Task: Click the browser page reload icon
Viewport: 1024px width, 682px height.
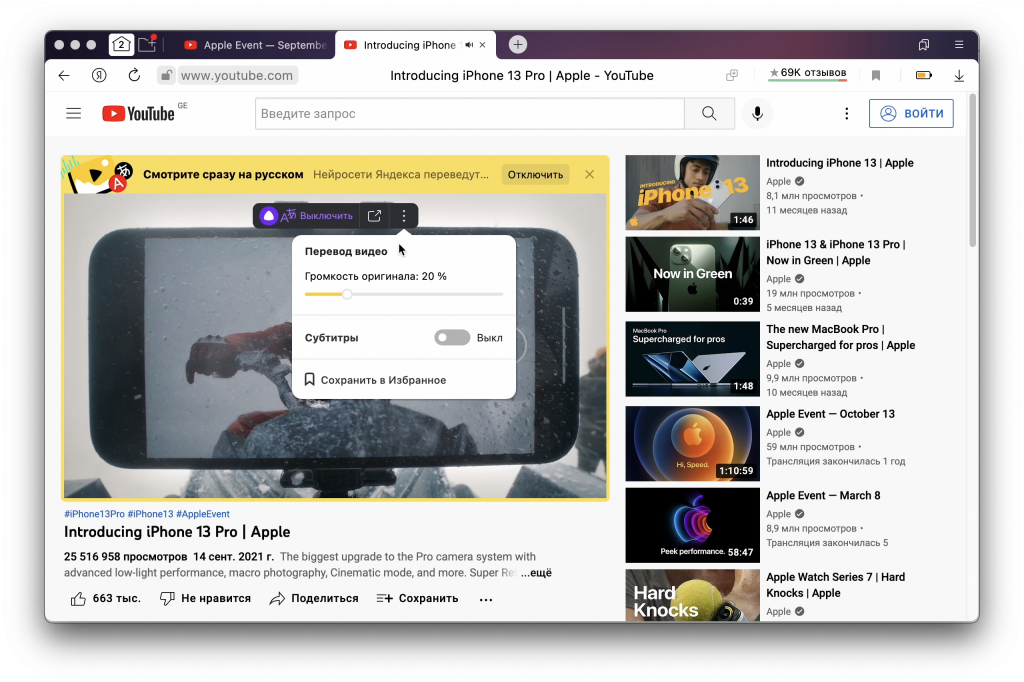Action: (x=134, y=75)
